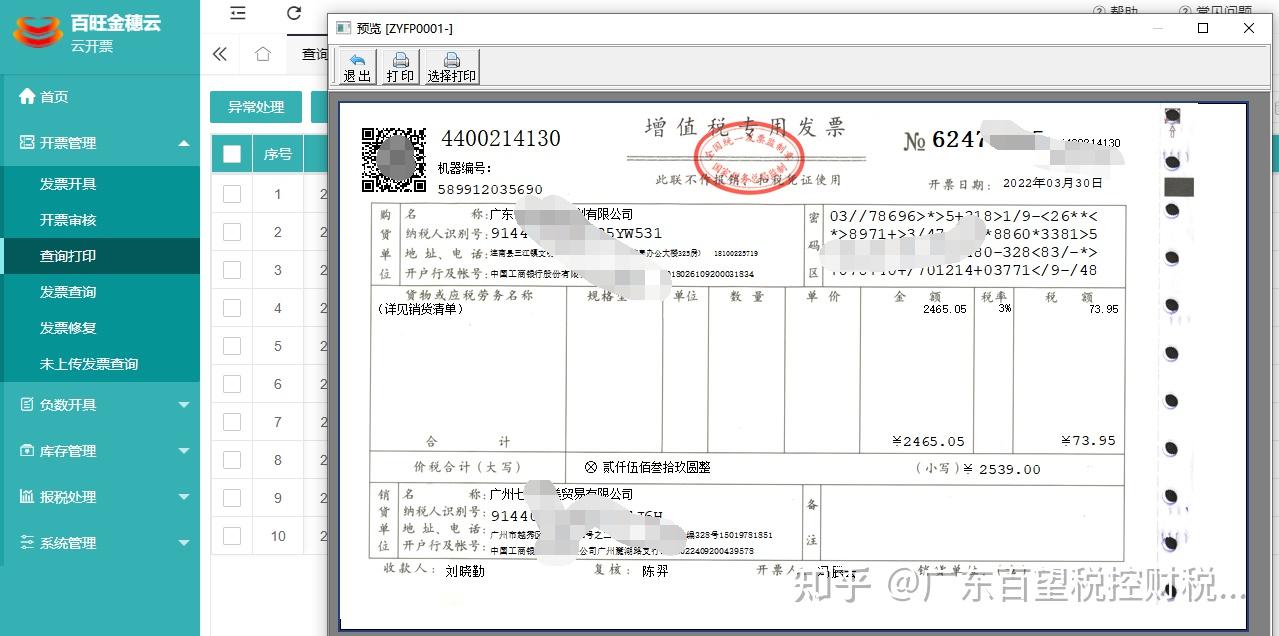Click the 贰仟伍佰叁拾玖圆整 amount in words
The height and width of the screenshot is (636, 1279).
[x=656, y=467]
